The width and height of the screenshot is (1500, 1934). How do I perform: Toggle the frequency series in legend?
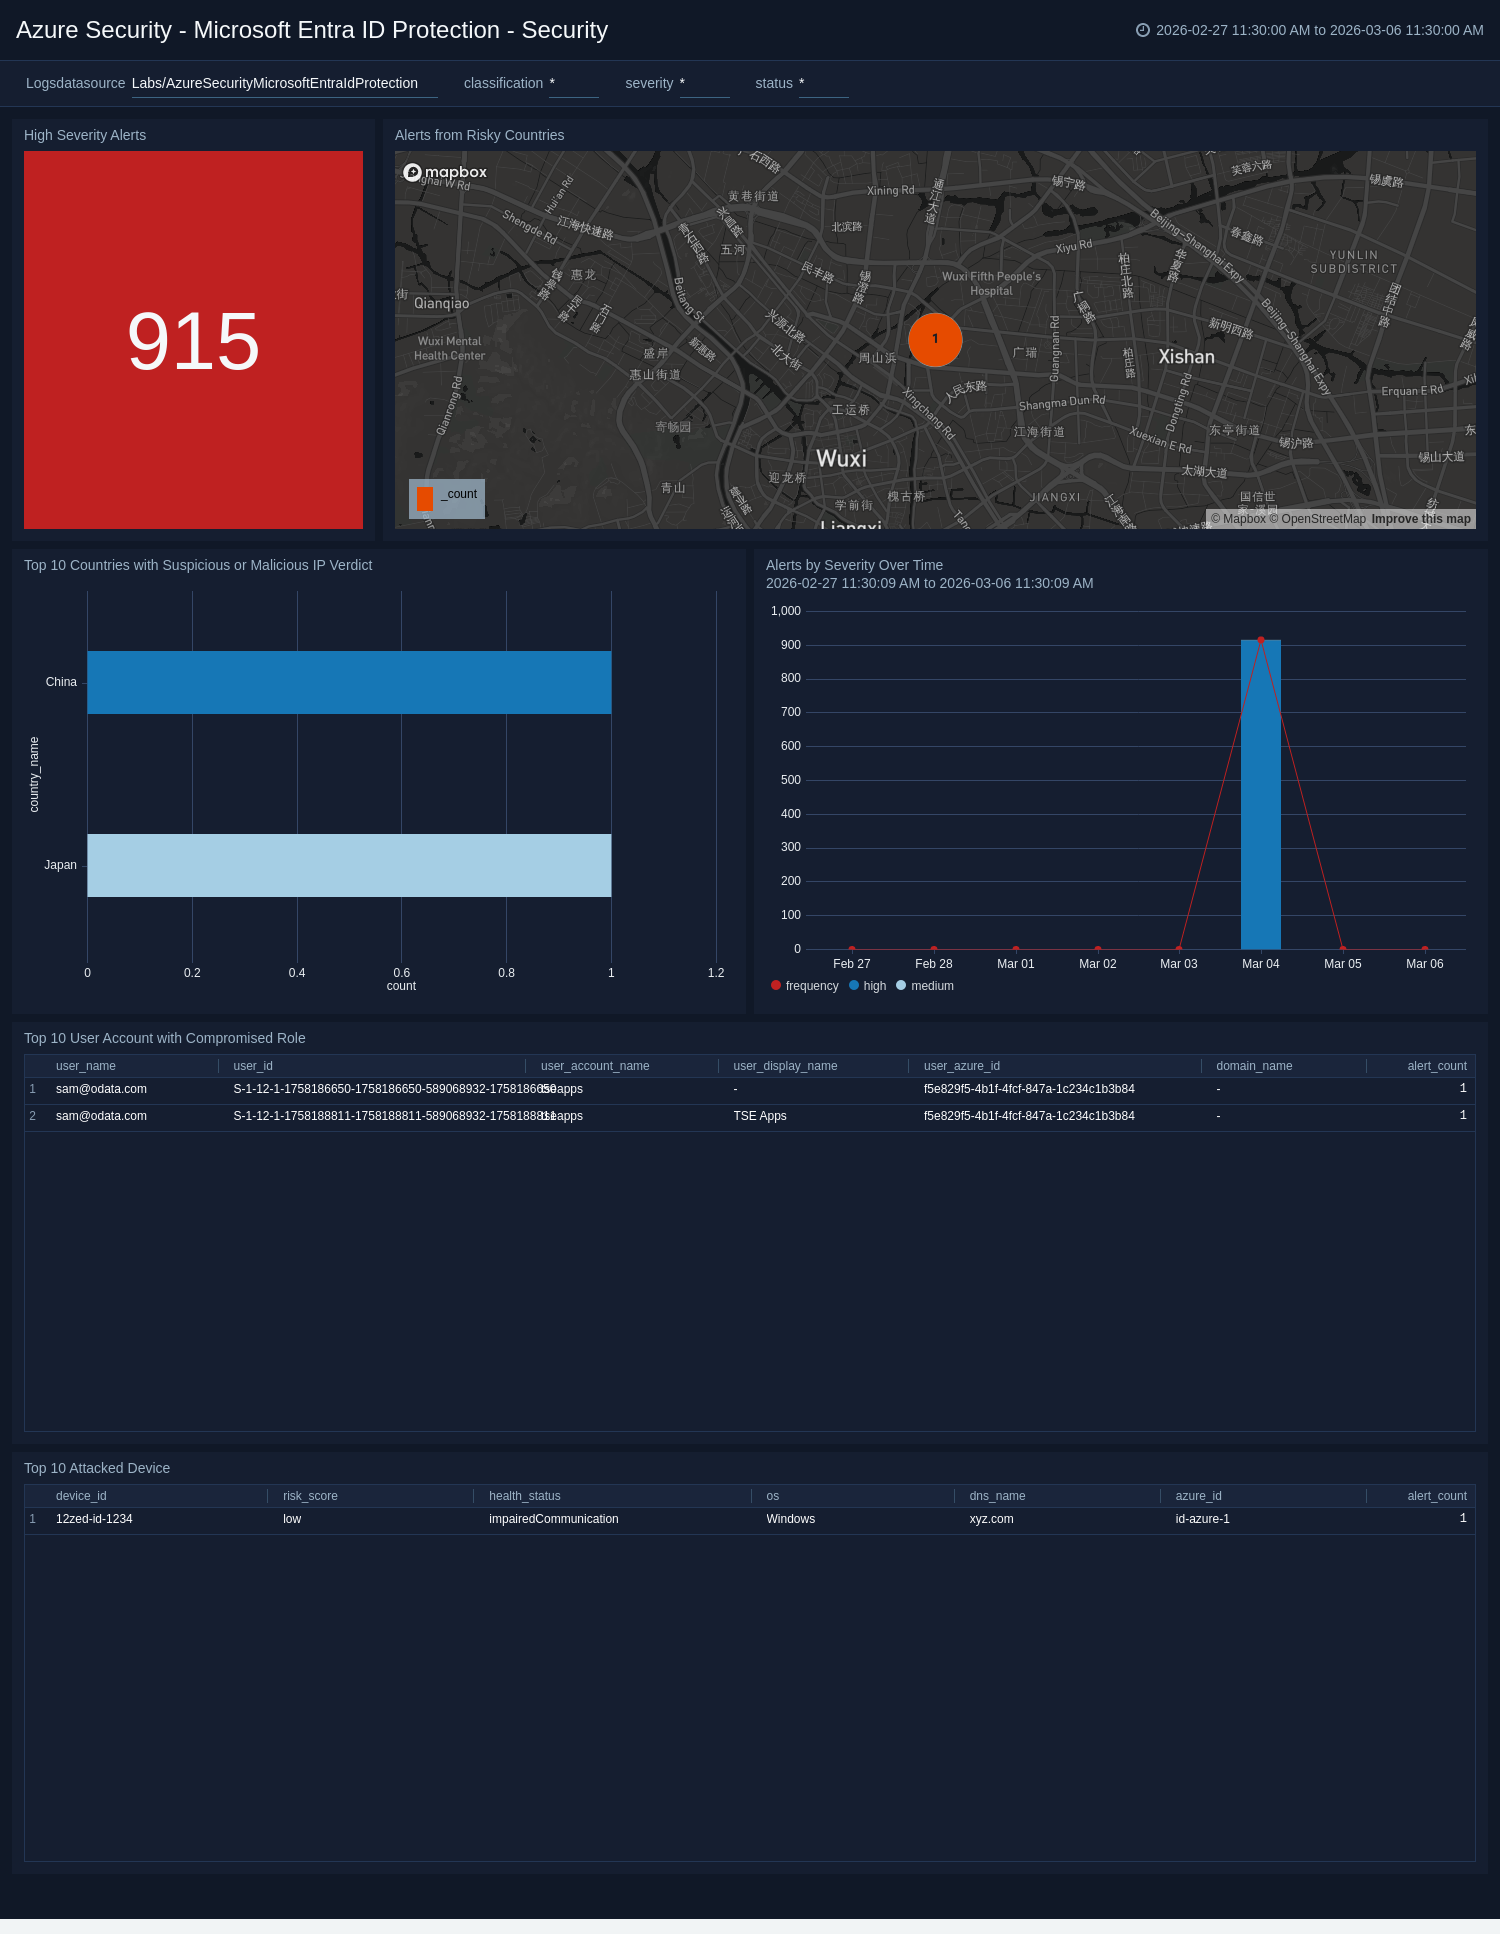(804, 986)
